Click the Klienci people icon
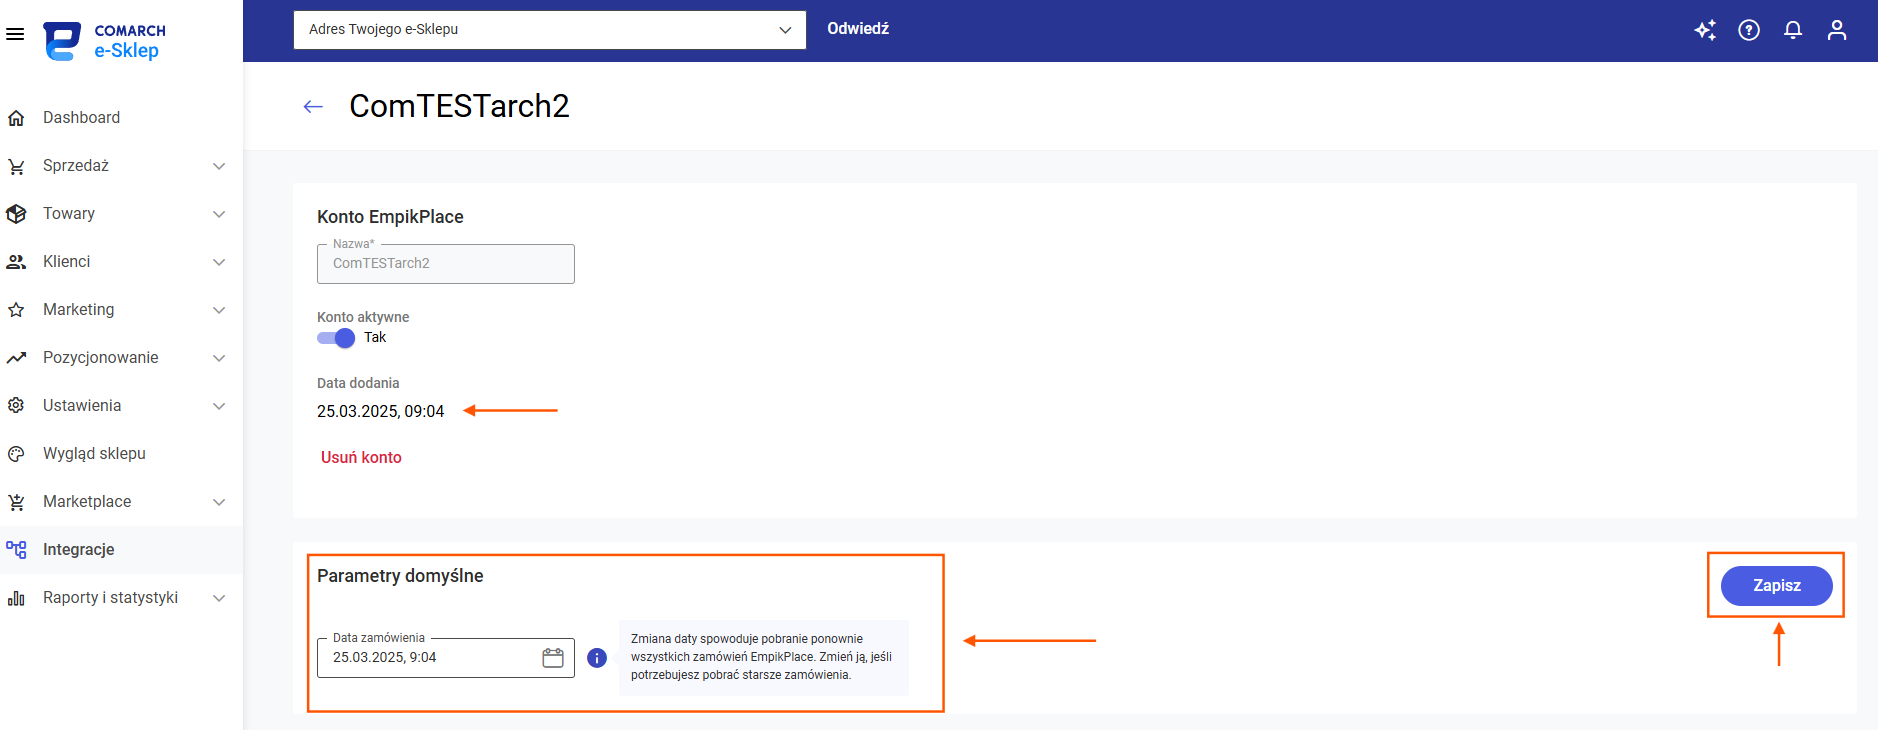This screenshot has height=730, width=1878. [16, 262]
